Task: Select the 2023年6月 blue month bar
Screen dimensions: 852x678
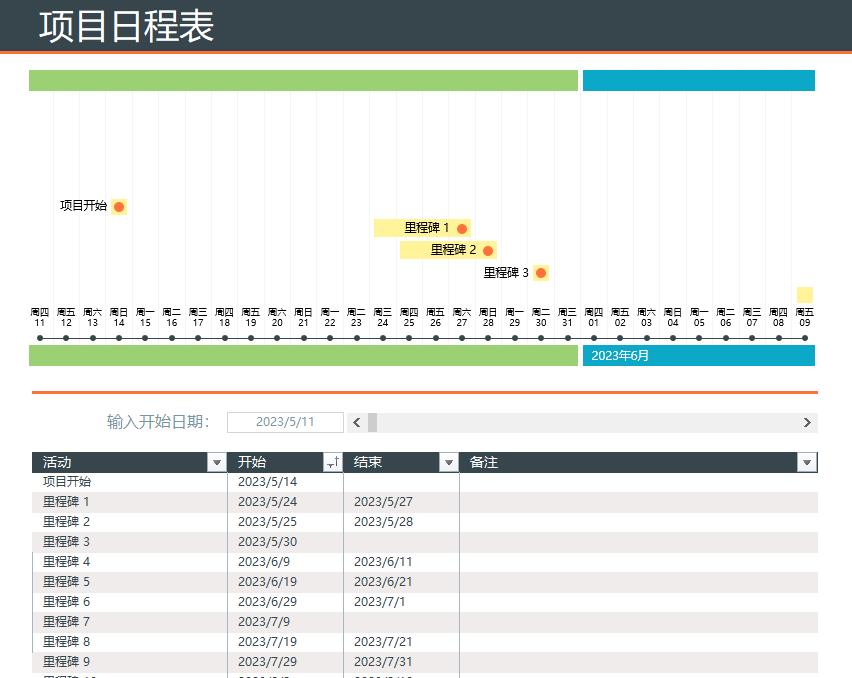Action: 697,356
